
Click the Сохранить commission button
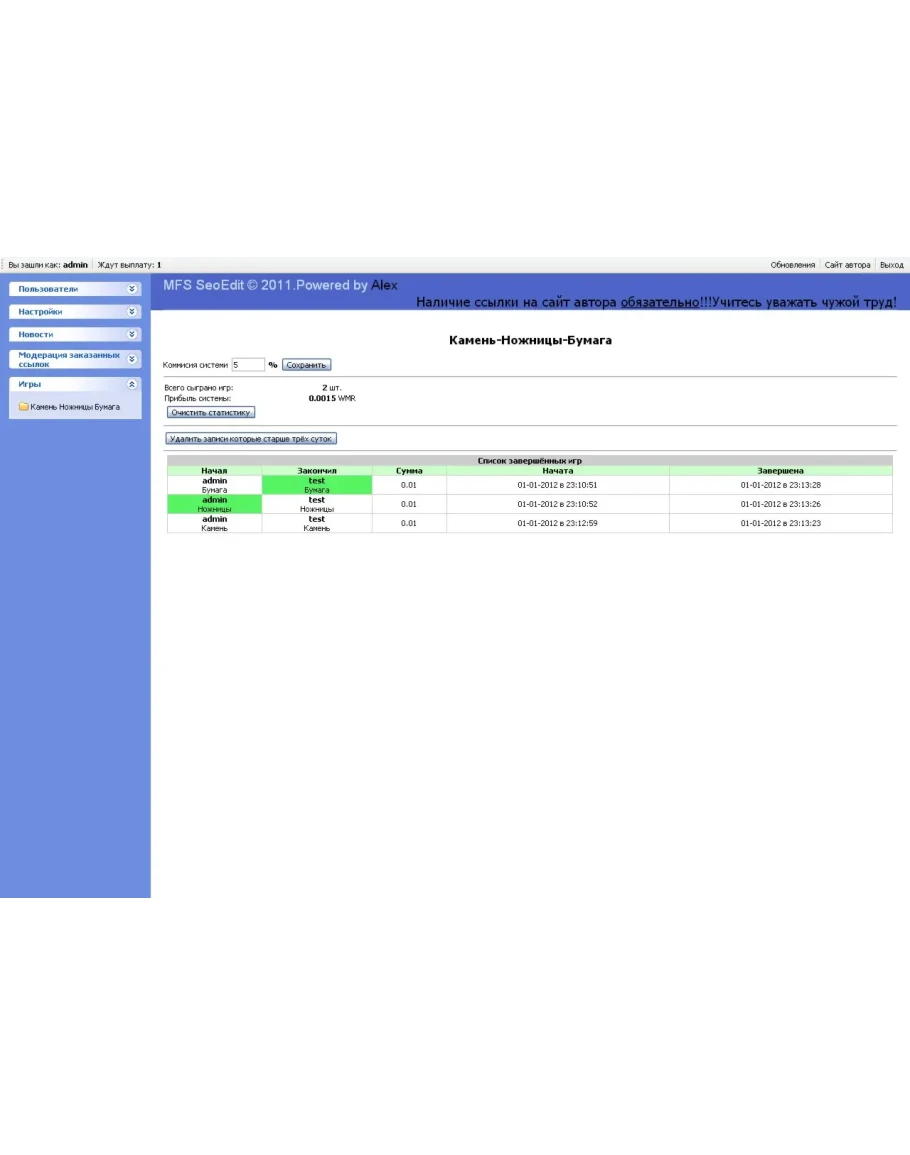pos(306,365)
